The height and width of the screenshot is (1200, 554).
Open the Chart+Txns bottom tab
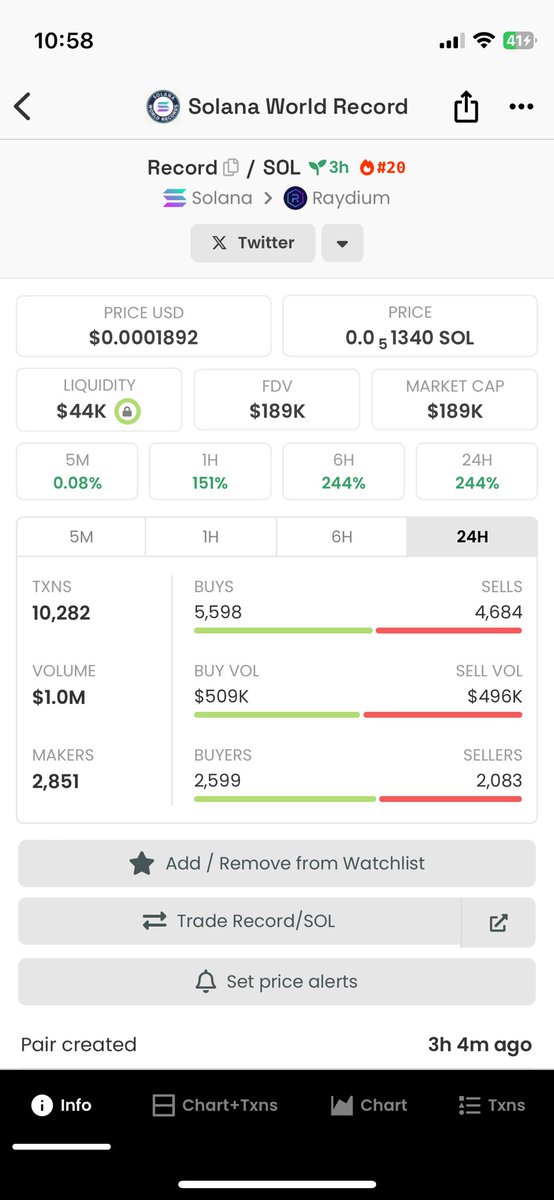[215, 1105]
